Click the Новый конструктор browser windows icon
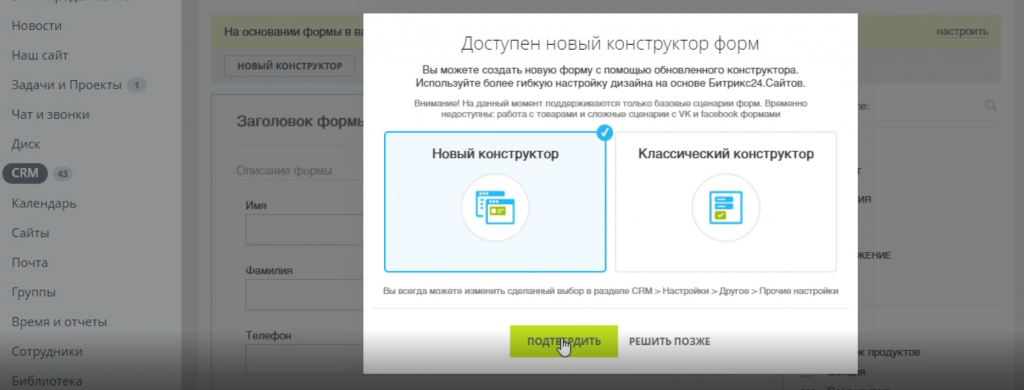This screenshot has width=1024, height=390. (495, 208)
